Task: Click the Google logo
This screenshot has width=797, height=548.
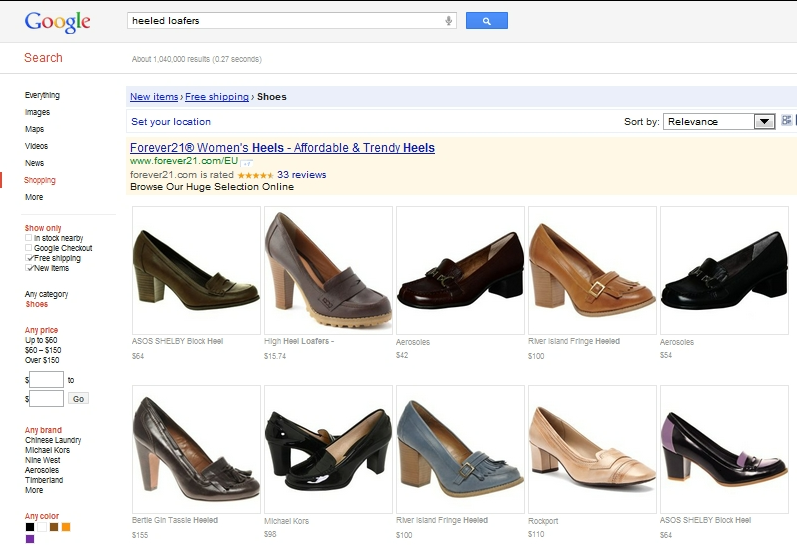Action: tap(57, 21)
